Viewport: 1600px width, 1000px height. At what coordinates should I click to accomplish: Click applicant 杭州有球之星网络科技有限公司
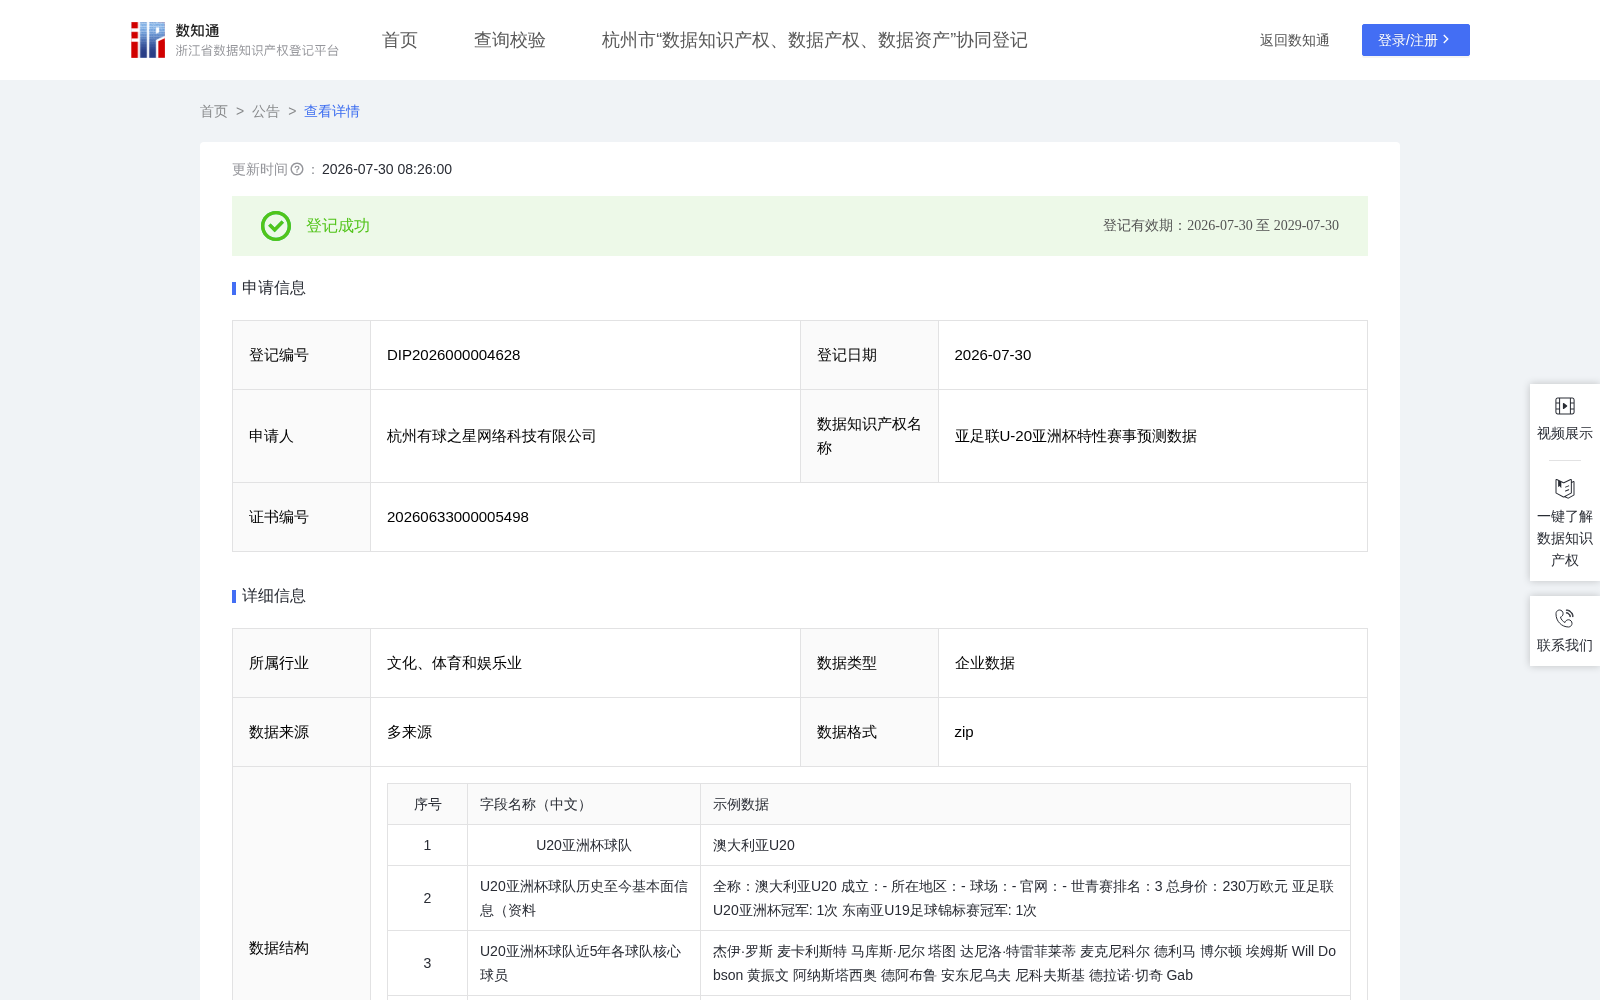click(492, 436)
